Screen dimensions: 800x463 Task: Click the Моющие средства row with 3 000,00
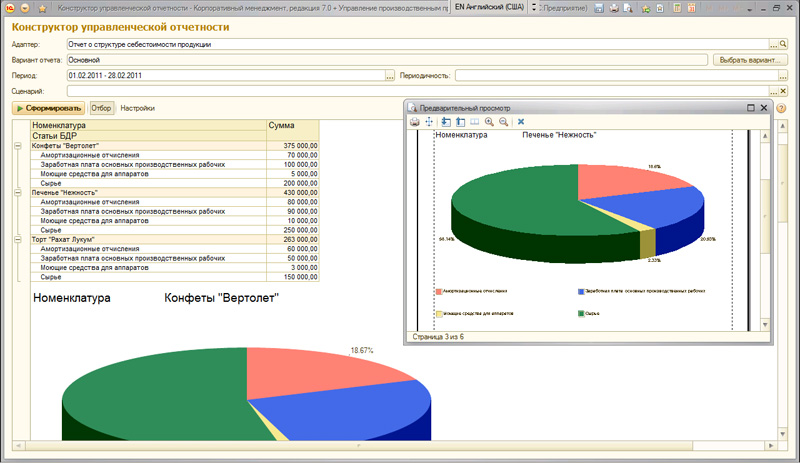click(175, 267)
